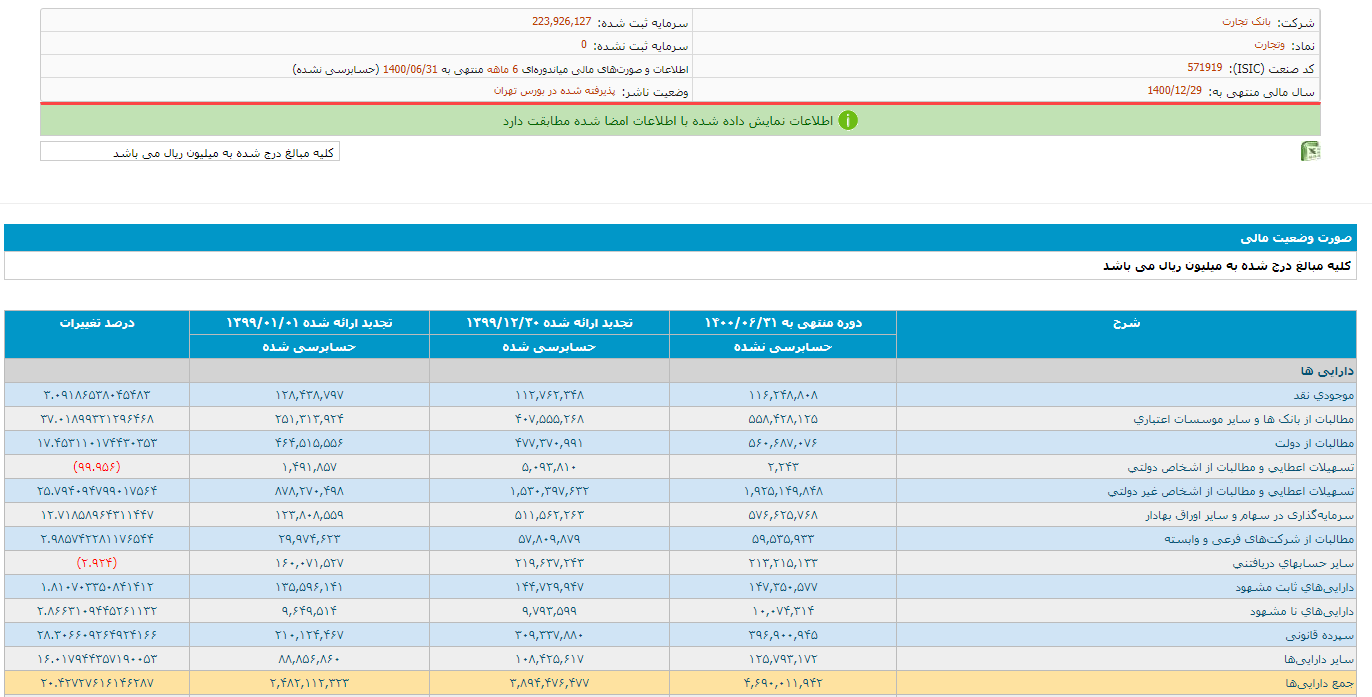The image size is (1372, 697).
Task: Click the شرح column header
Action: tap(1126, 323)
